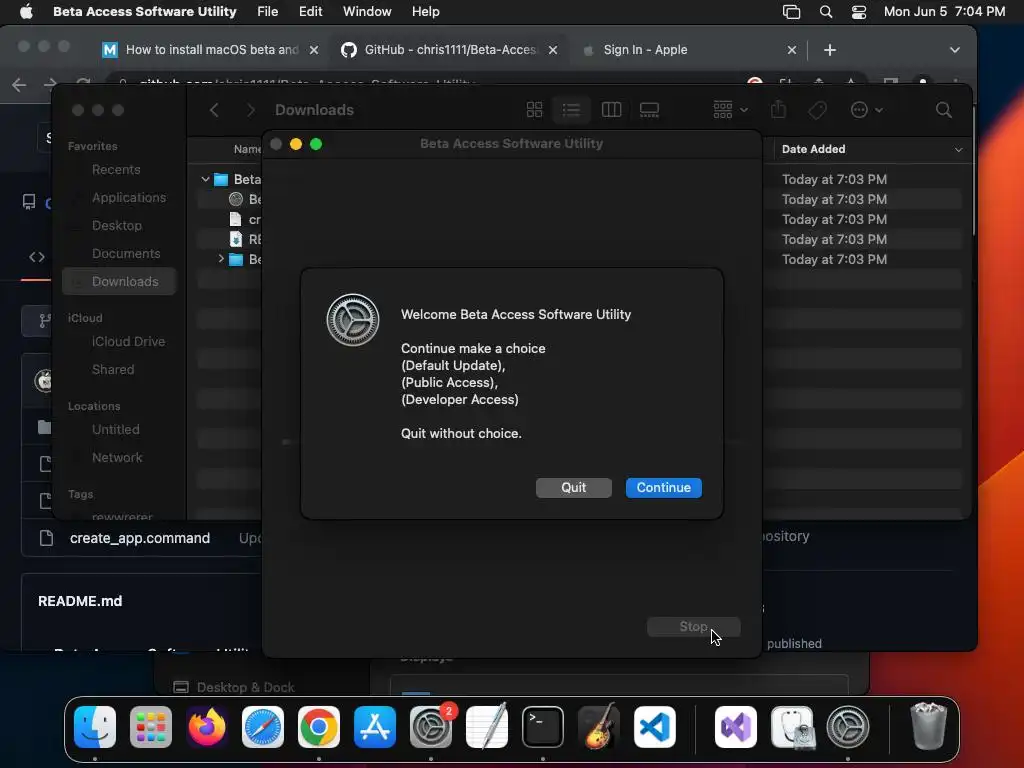Open Visual Studio Code from the Dock
Image resolution: width=1024 pixels, height=768 pixels.
654,727
